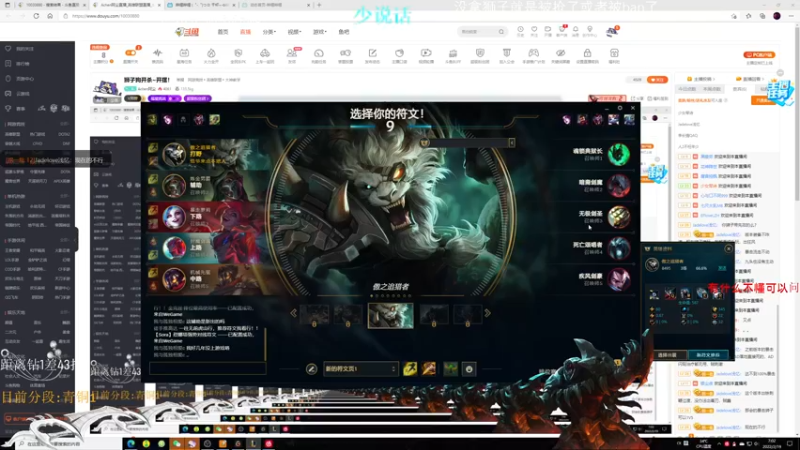Image resolution: width=800 pixels, height=450 pixels.
Task: Open the ward skin selector icon
Action: click(450, 368)
